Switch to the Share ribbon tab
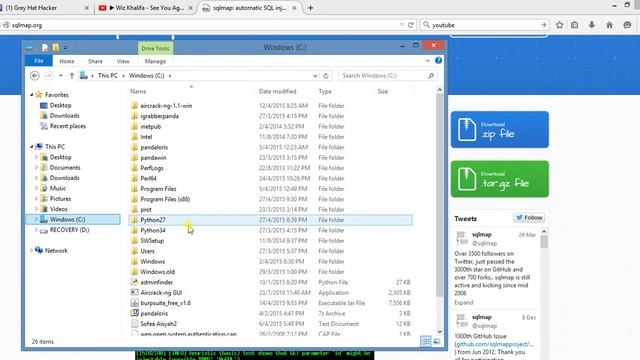The image size is (640, 360). click(x=95, y=61)
